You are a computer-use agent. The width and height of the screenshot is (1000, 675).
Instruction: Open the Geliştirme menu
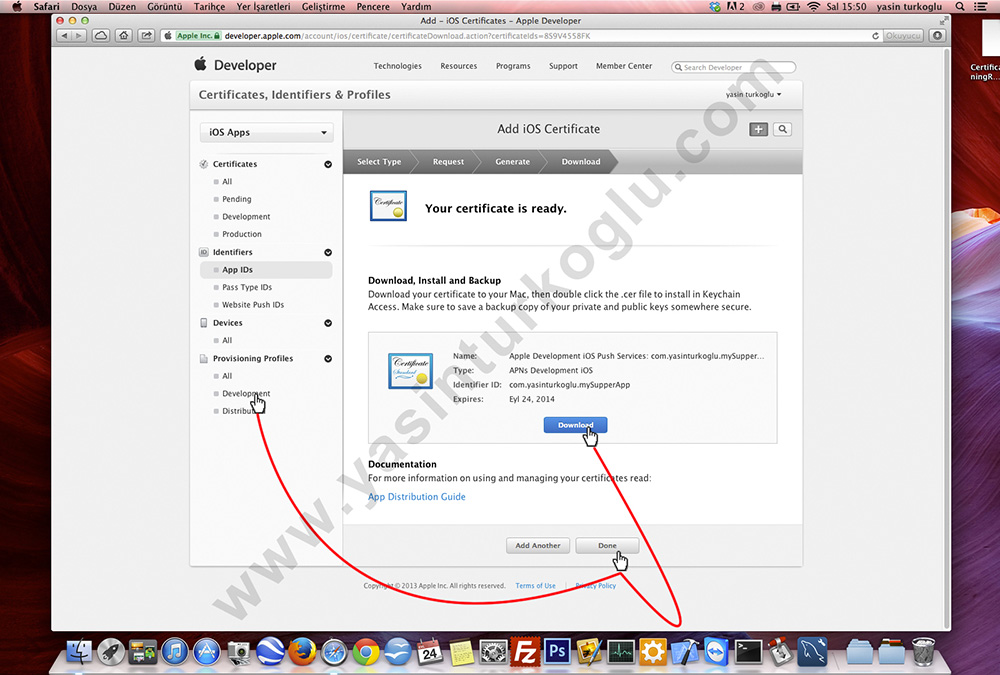(x=323, y=6)
